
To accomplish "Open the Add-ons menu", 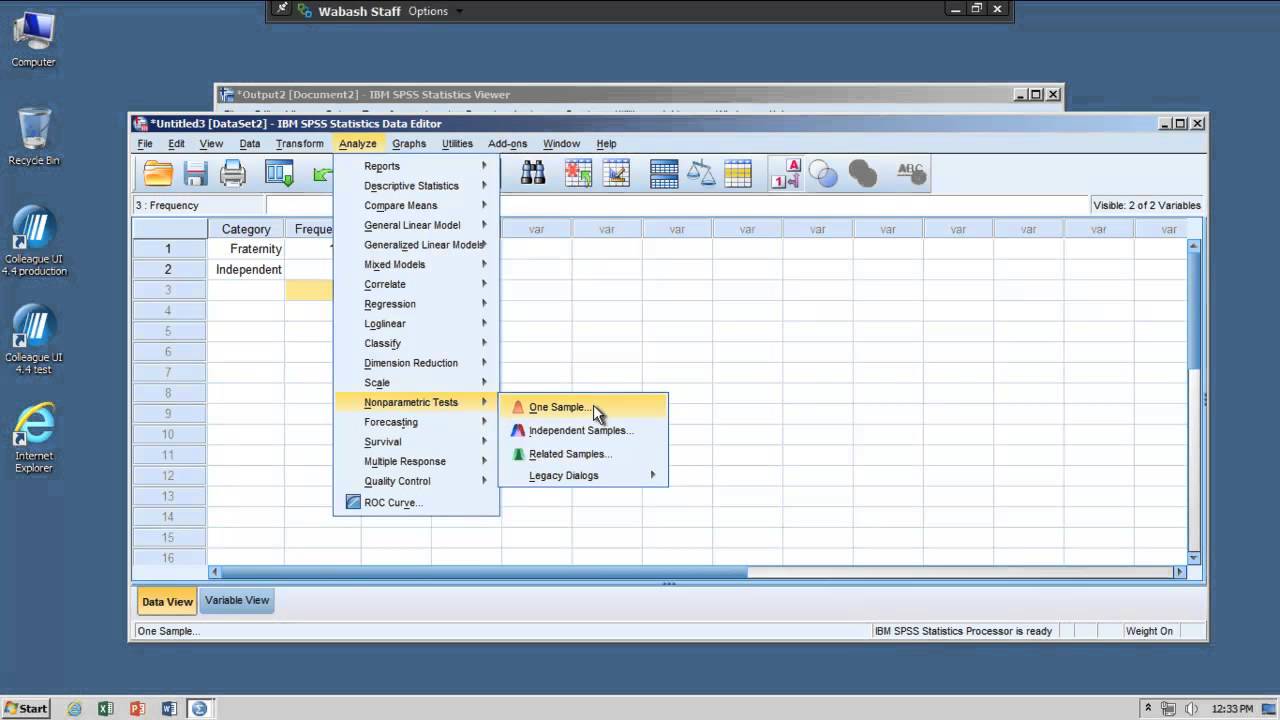I will [507, 144].
